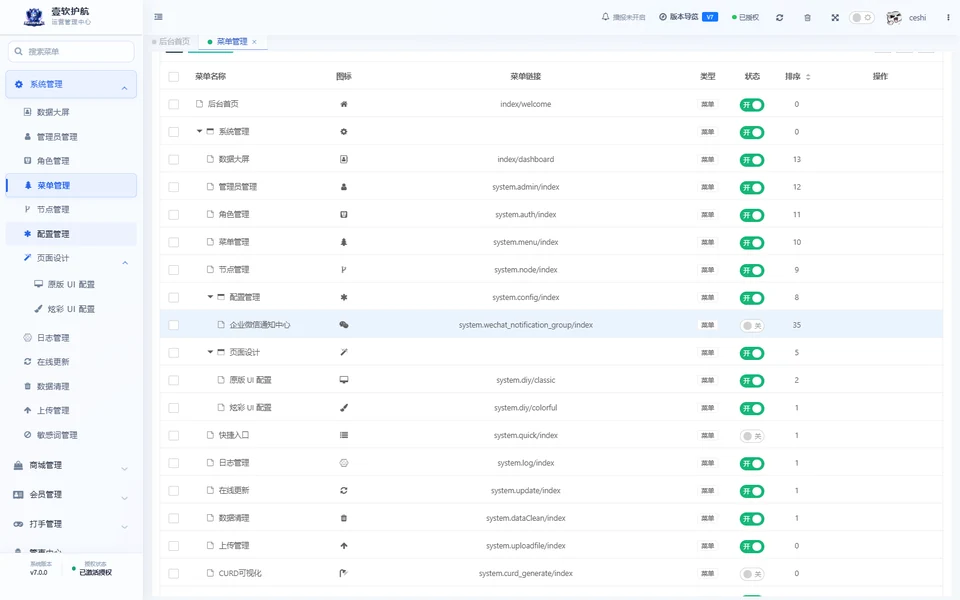960x600 pixels.
Task: Click the user avatar image beside ceshi
Action: [x=894, y=18]
